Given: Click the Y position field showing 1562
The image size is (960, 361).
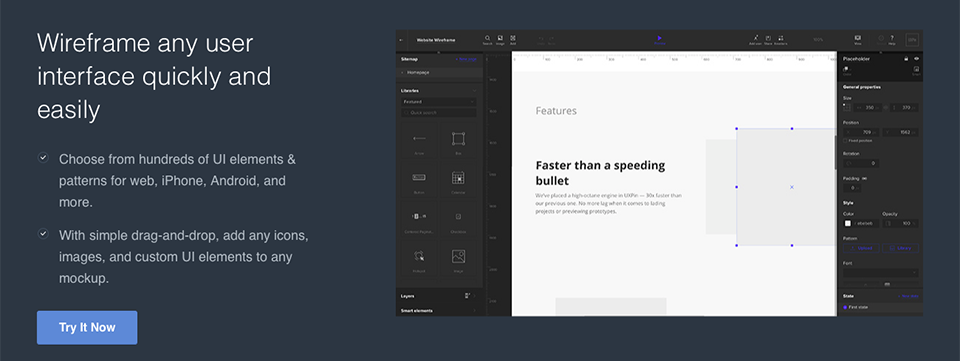Looking at the screenshot, I should click(900, 132).
